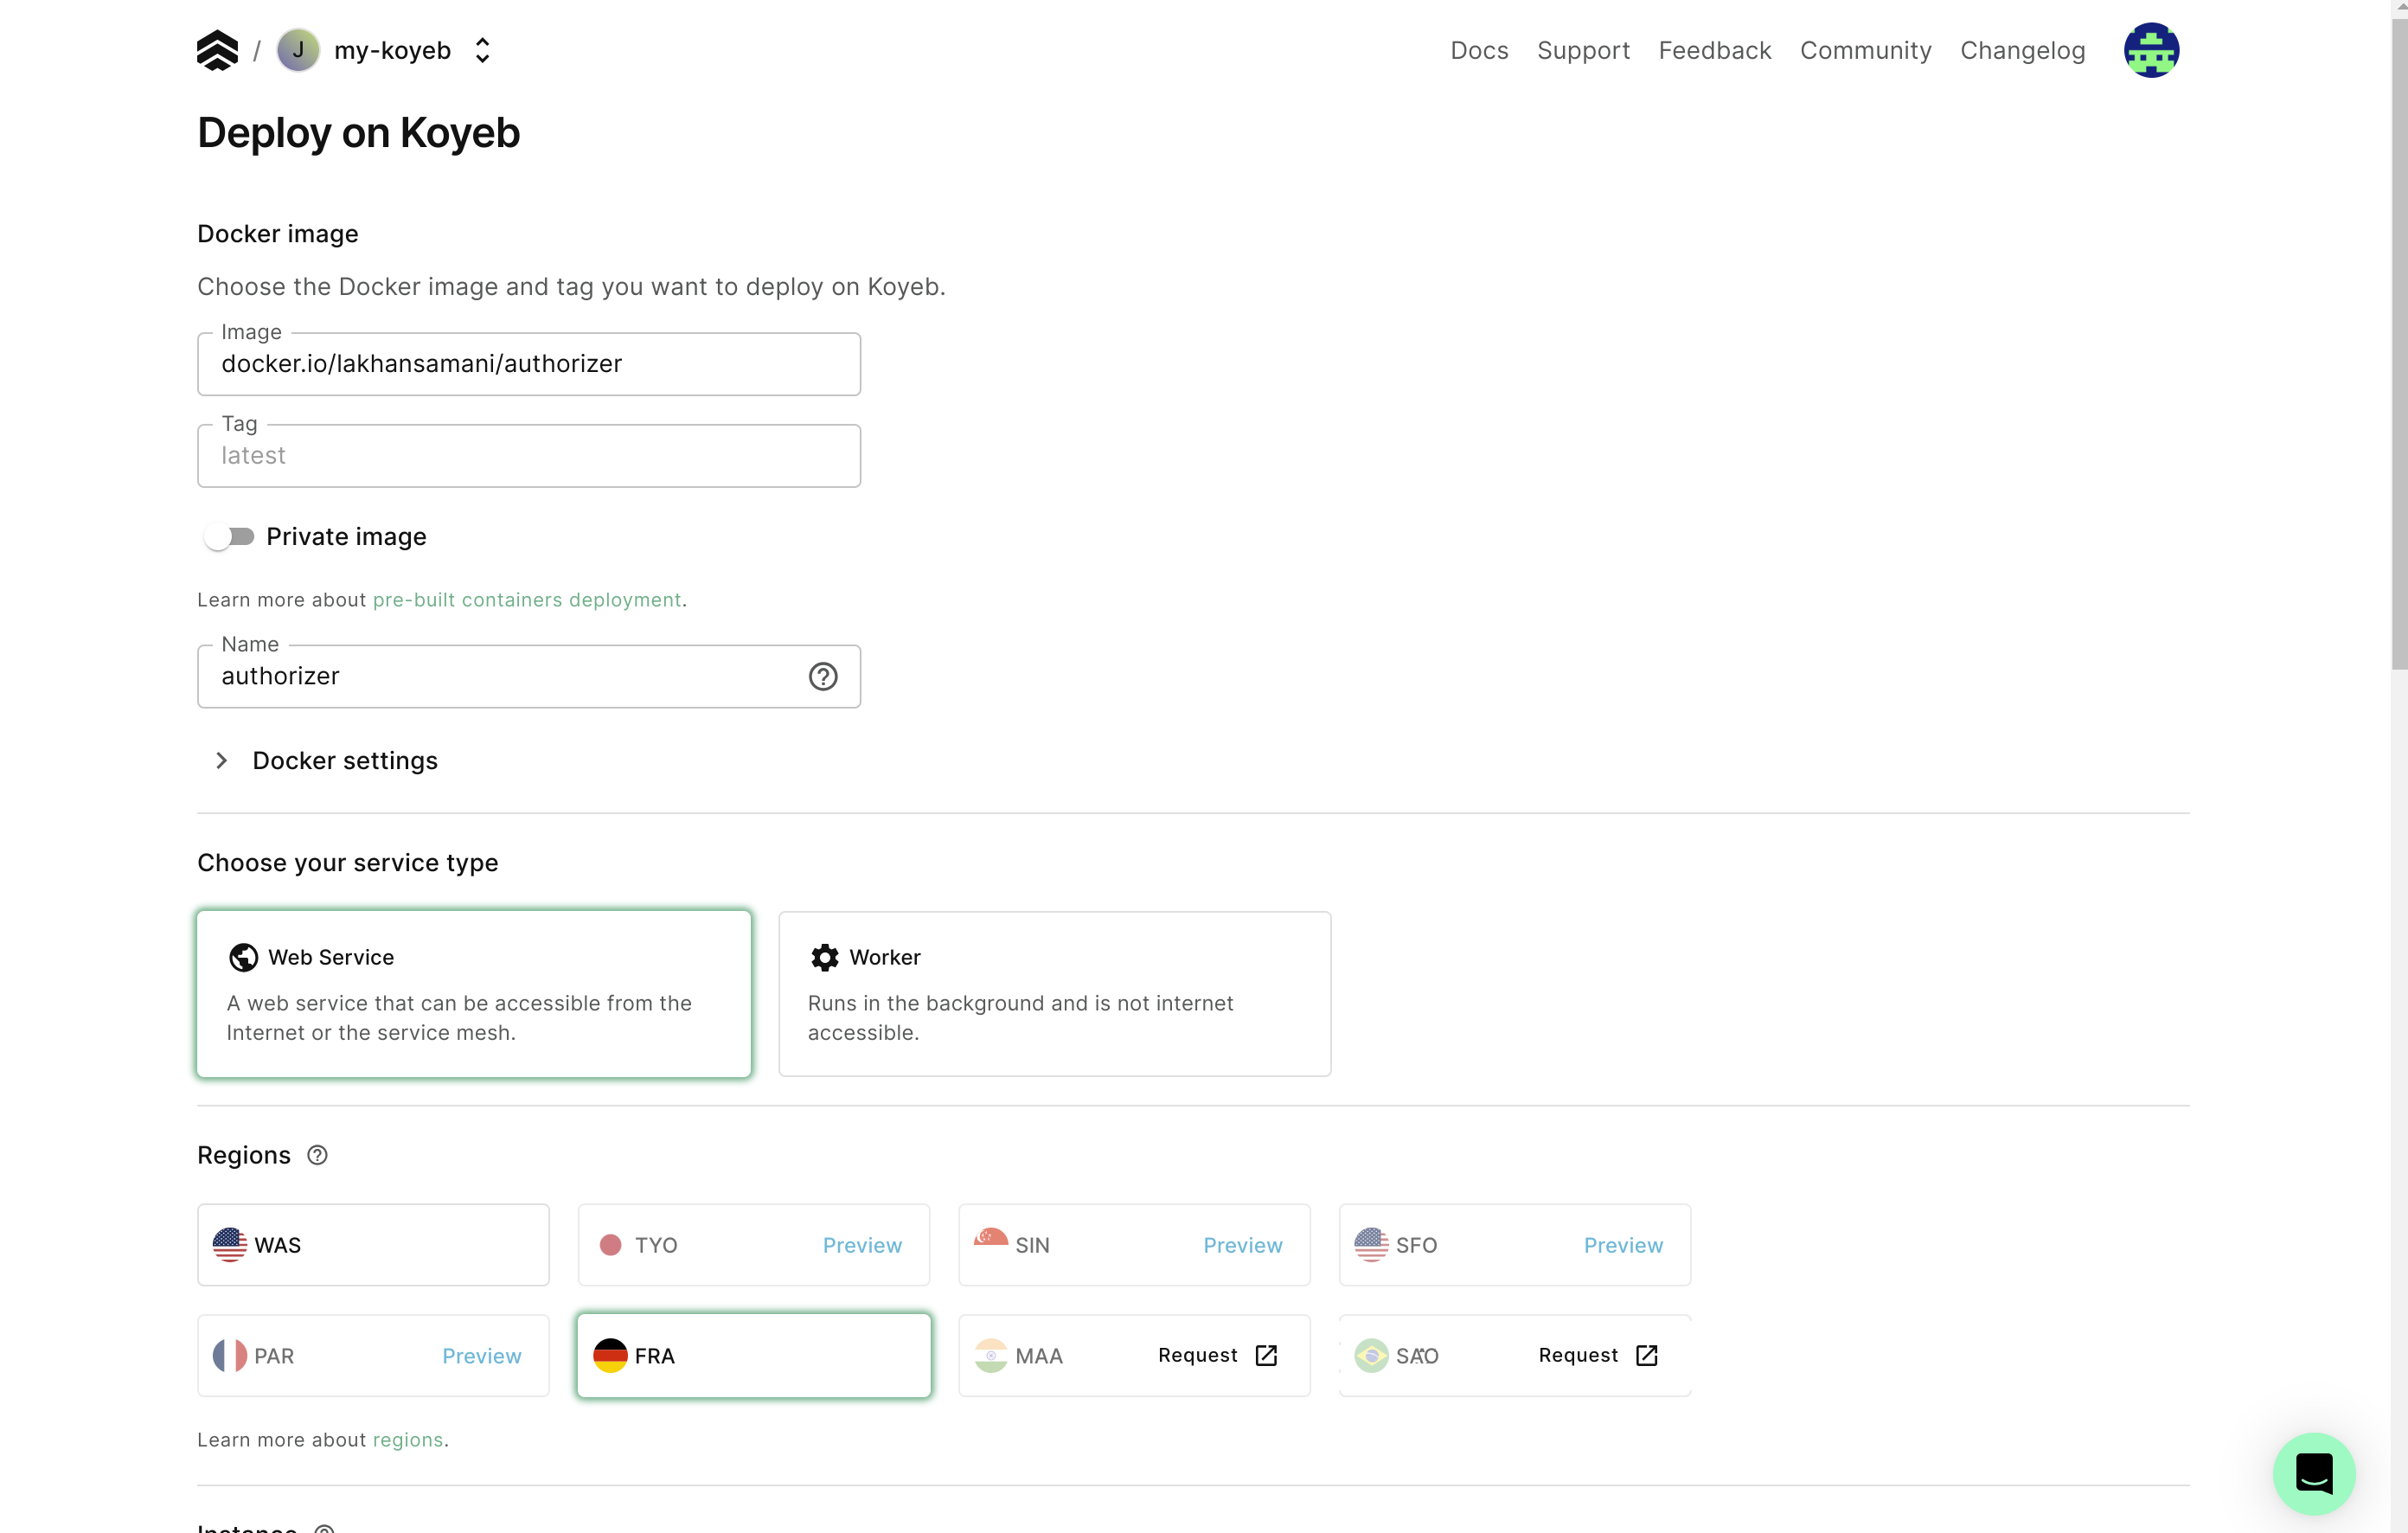Open the chat support bubble
This screenshot has height=1533, width=2408.
(x=2313, y=1473)
